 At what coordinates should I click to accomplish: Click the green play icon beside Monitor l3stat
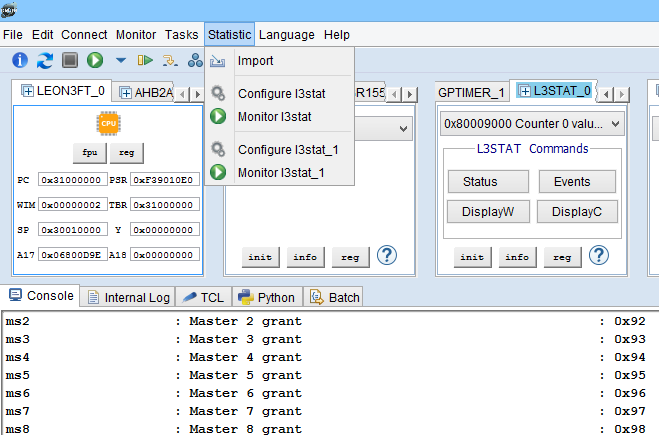(218, 116)
